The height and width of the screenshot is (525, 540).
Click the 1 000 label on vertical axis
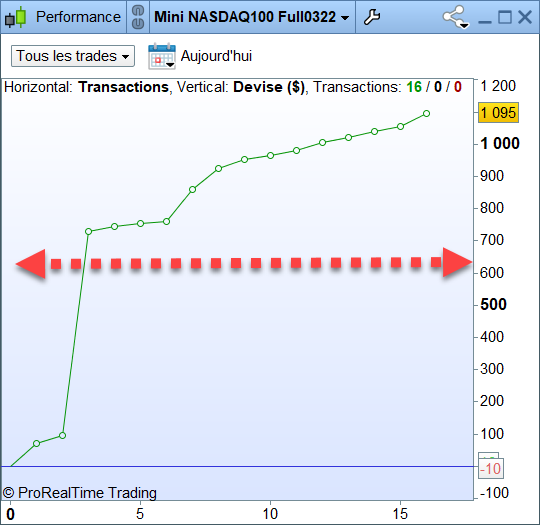500,143
